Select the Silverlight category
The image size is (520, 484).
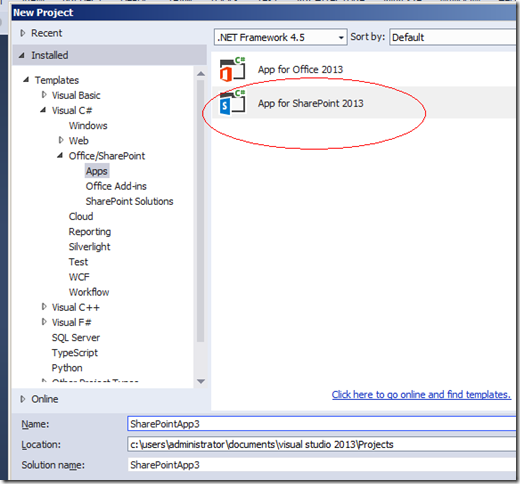click(x=89, y=247)
